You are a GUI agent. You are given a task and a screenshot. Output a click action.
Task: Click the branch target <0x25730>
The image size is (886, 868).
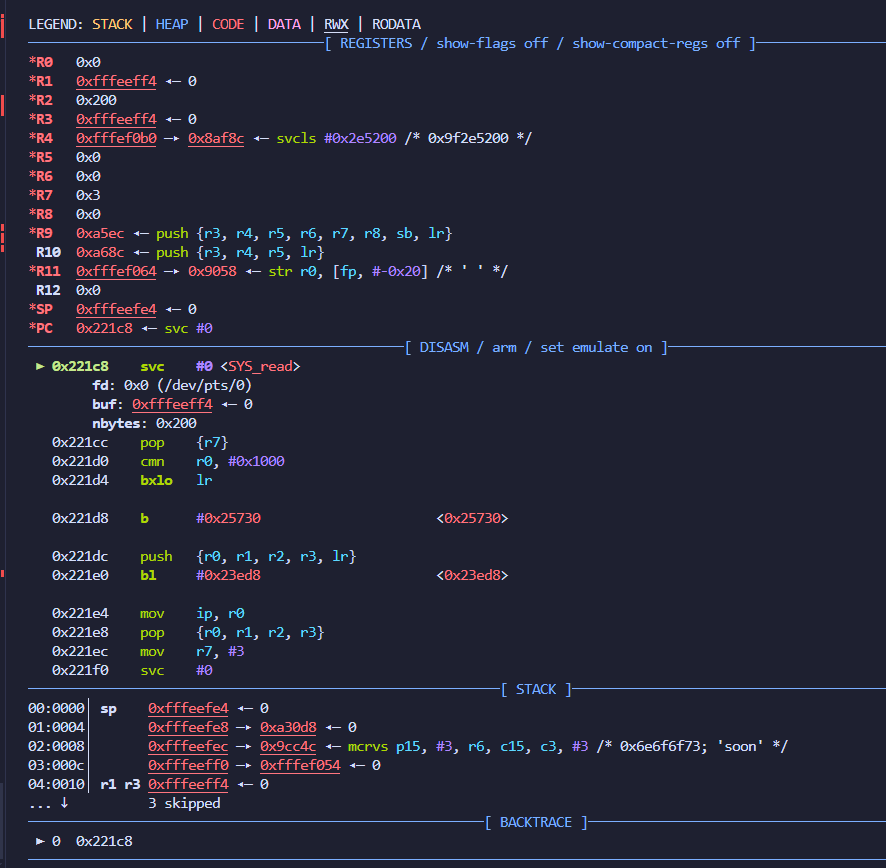472,518
